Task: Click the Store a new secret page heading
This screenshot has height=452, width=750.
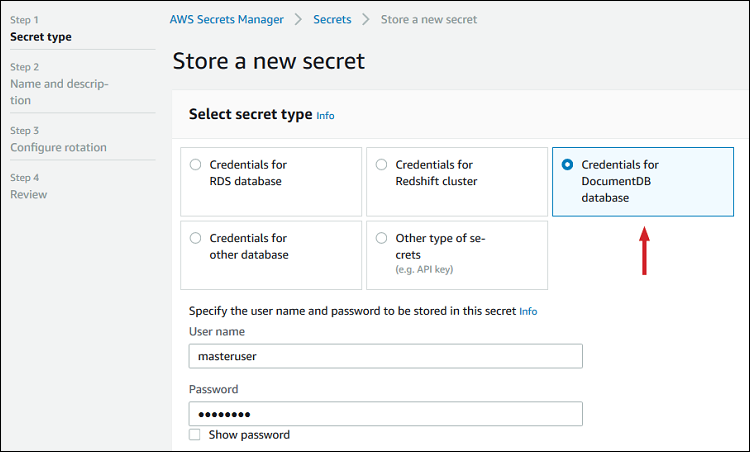Action: pos(269,61)
